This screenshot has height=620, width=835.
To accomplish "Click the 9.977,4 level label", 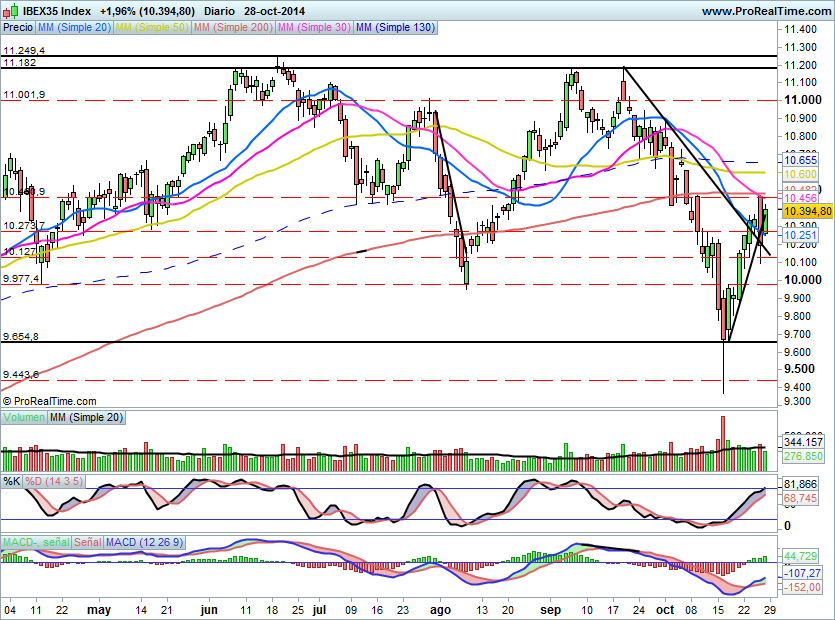I will pos(21,279).
